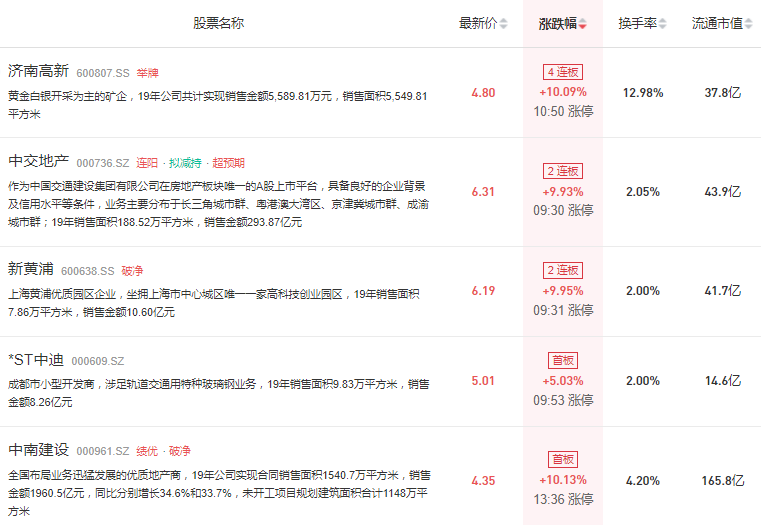Click *ST中迪 description about 成都市小型开发商

pos(218,393)
